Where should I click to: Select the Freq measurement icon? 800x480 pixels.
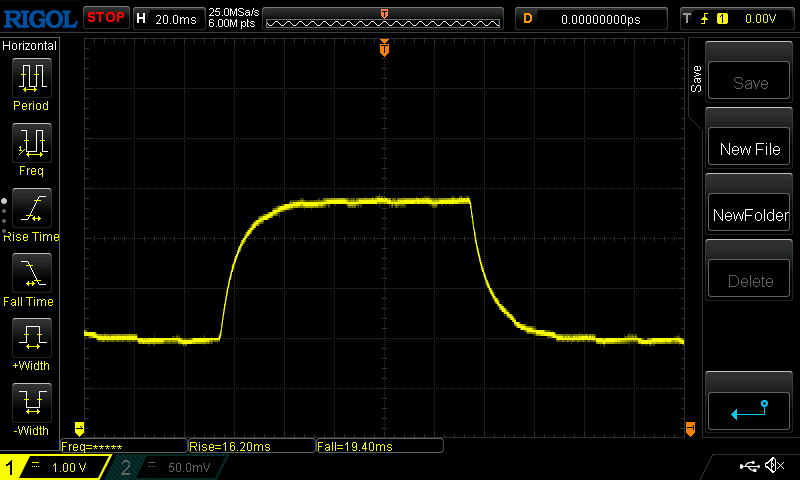32,142
